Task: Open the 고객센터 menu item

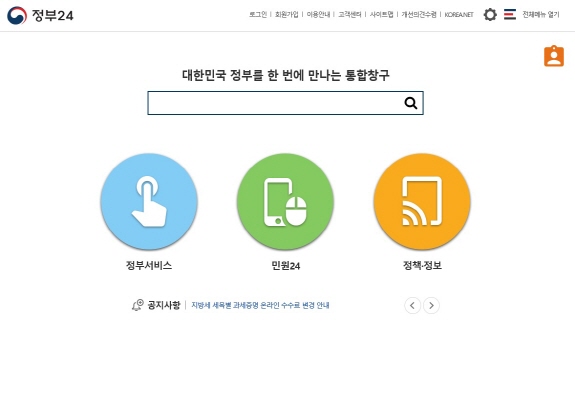Action: pos(349,14)
